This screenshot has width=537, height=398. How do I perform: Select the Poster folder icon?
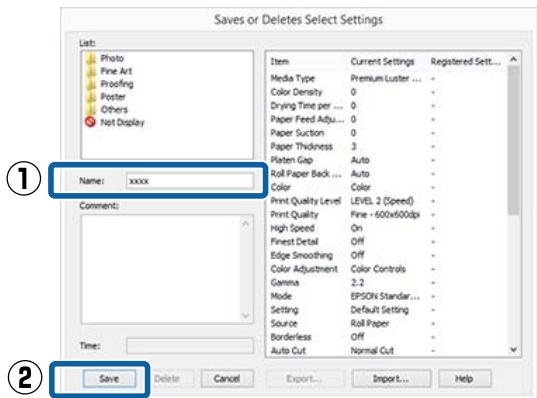(91, 97)
